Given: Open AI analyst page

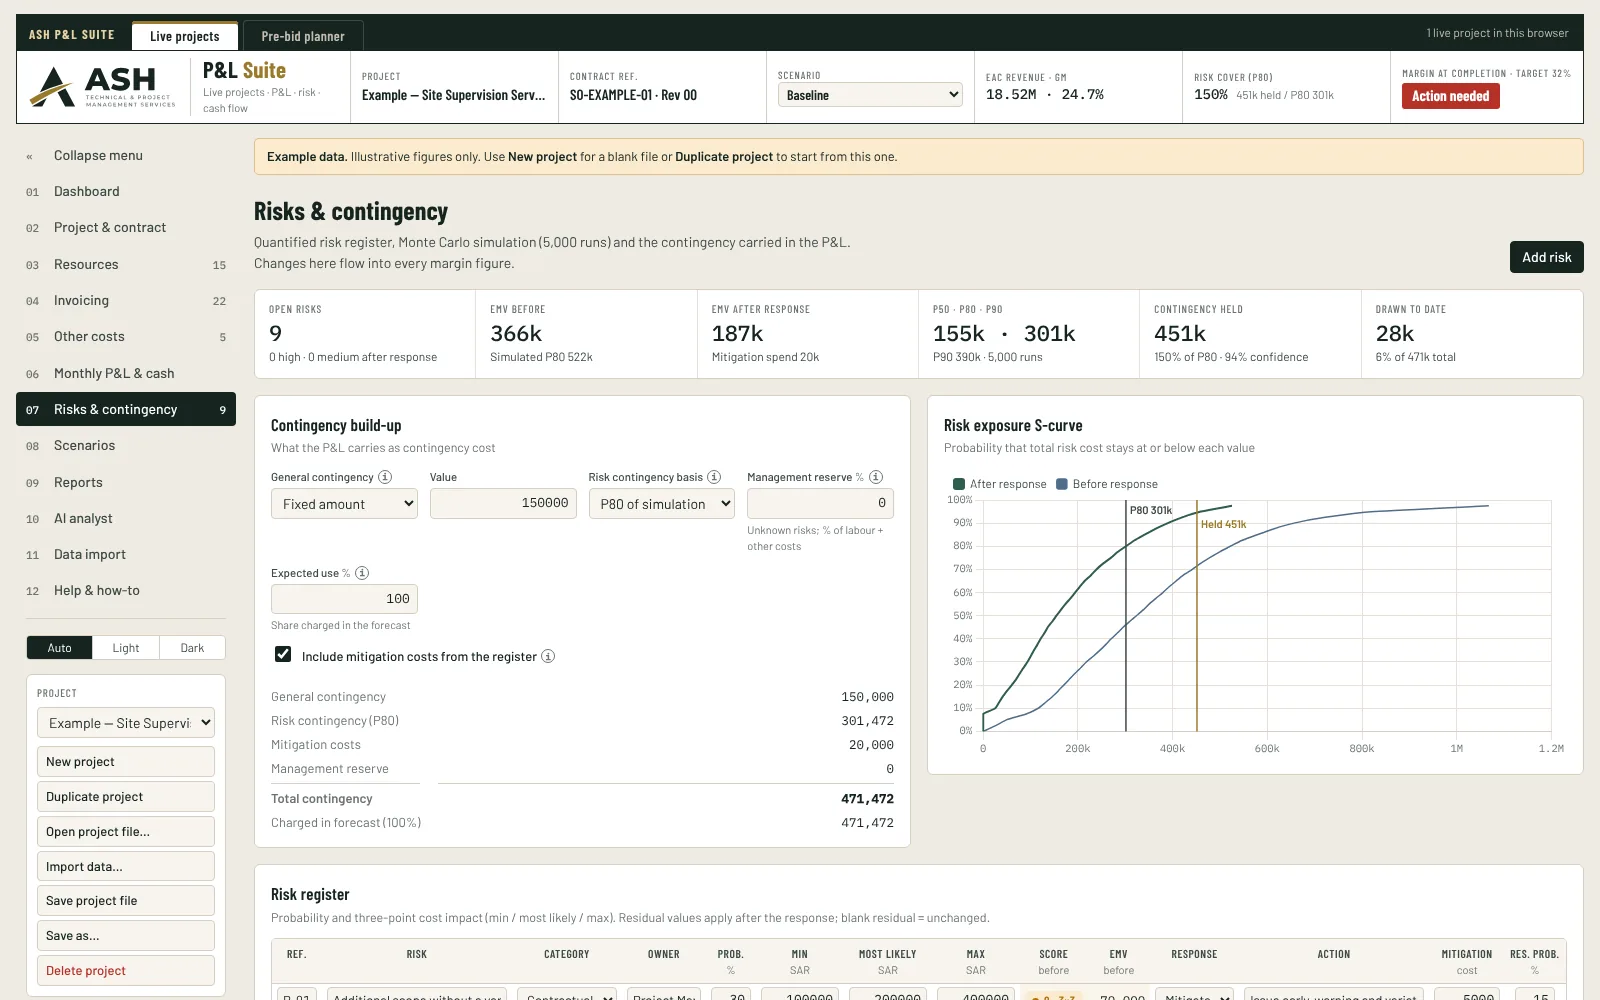Looking at the screenshot, I should [x=126, y=518].
